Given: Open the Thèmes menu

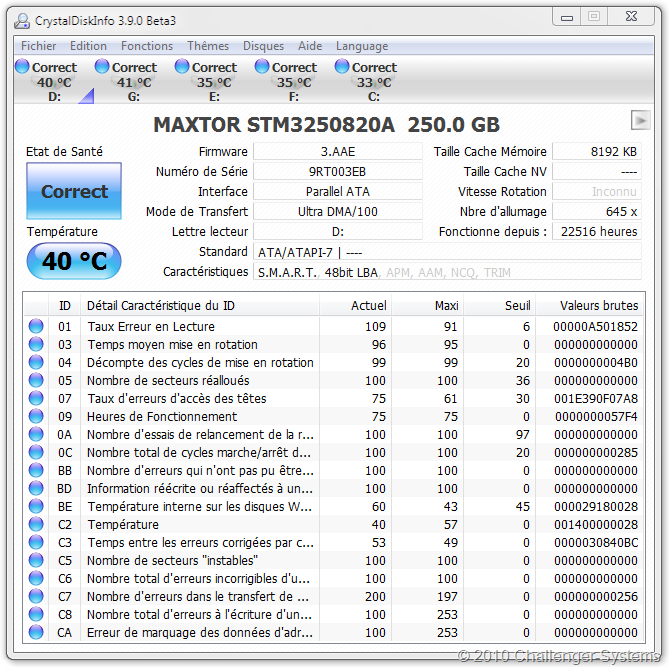Looking at the screenshot, I should [208, 46].
